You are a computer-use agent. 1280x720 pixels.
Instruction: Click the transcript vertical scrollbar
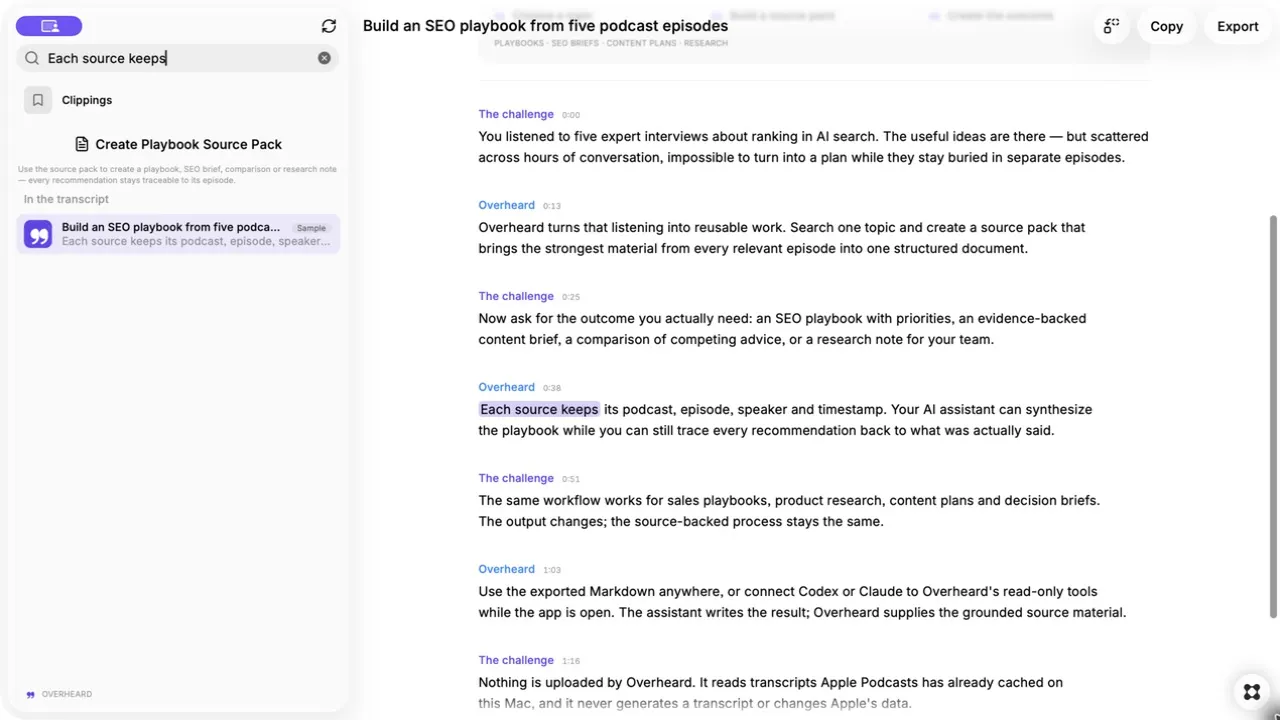(x=1273, y=416)
